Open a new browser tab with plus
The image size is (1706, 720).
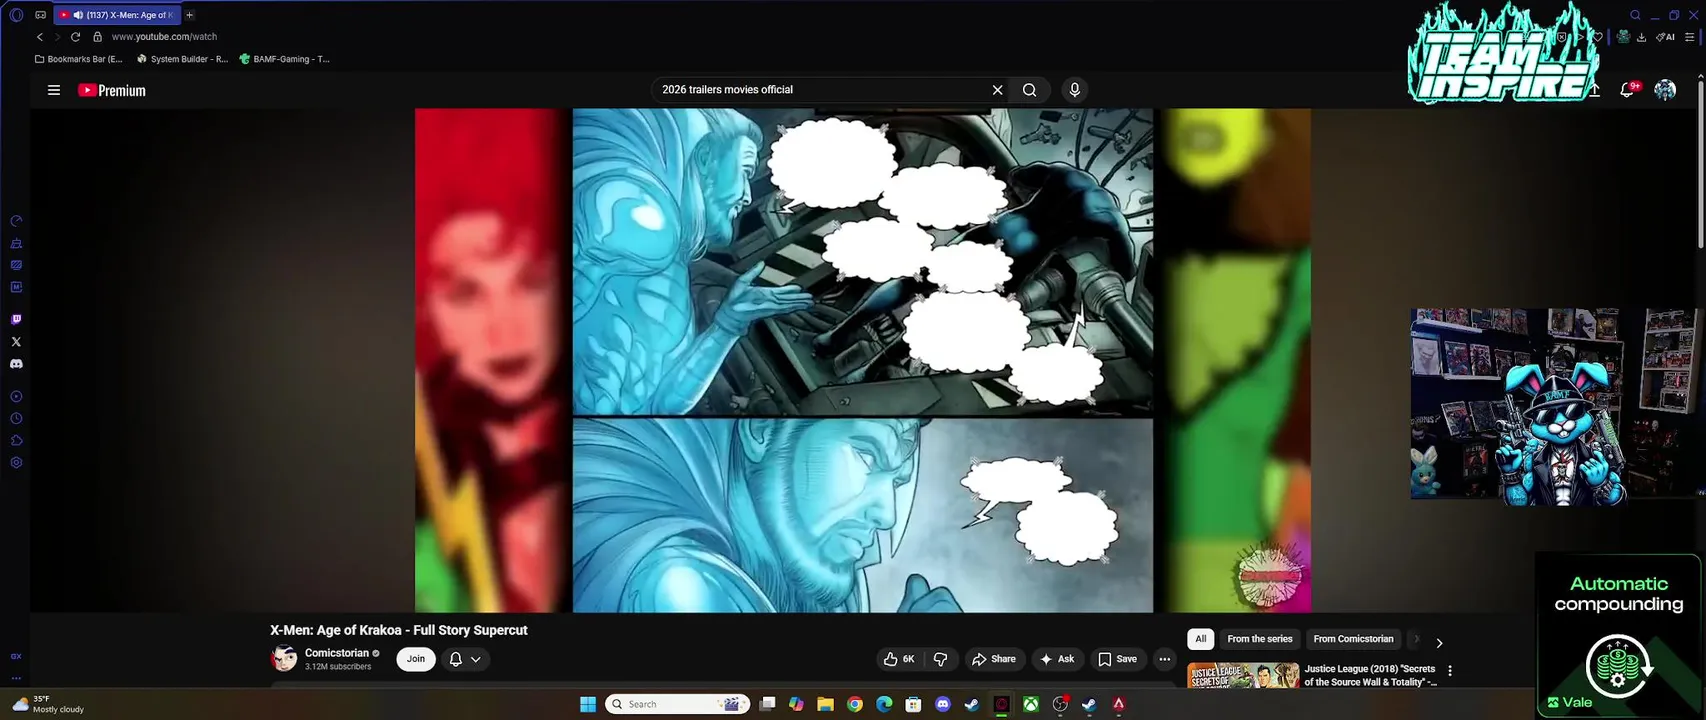click(x=190, y=15)
